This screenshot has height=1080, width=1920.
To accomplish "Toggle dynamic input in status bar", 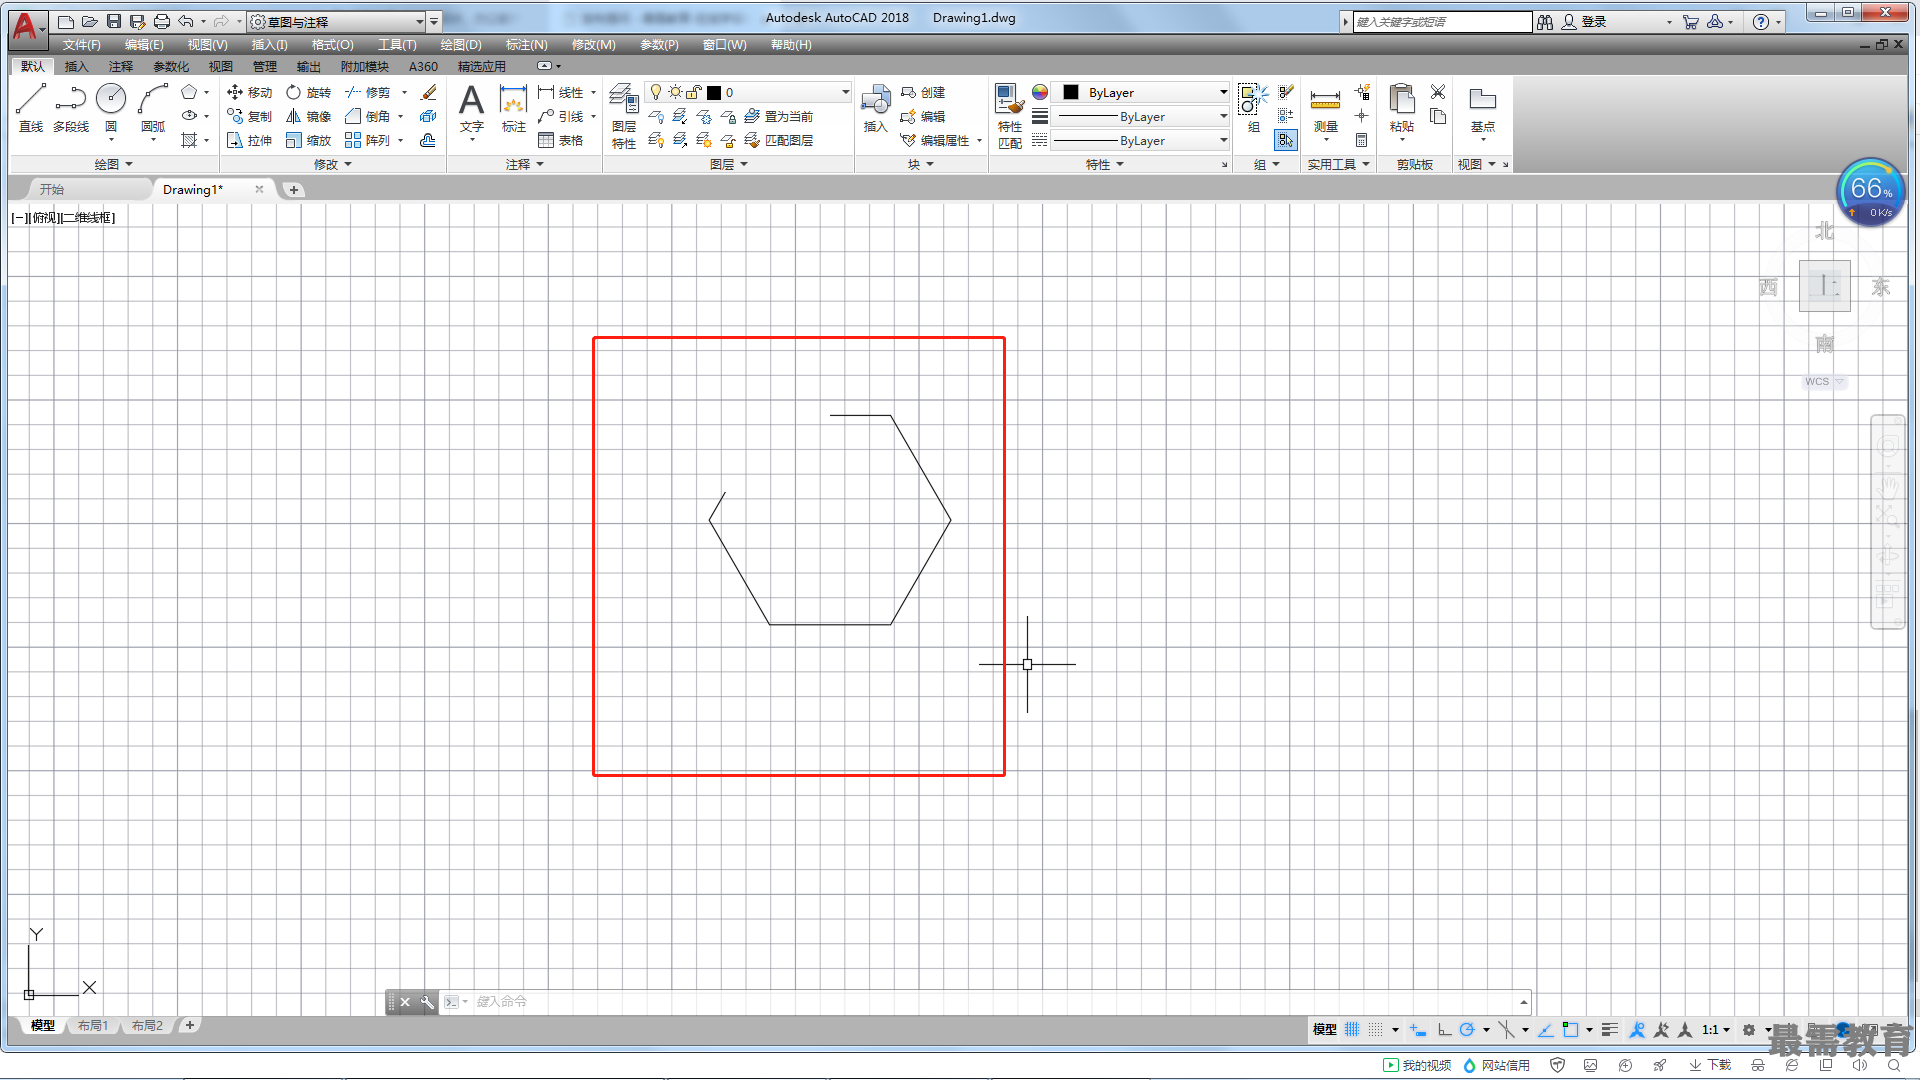I will [1418, 1029].
